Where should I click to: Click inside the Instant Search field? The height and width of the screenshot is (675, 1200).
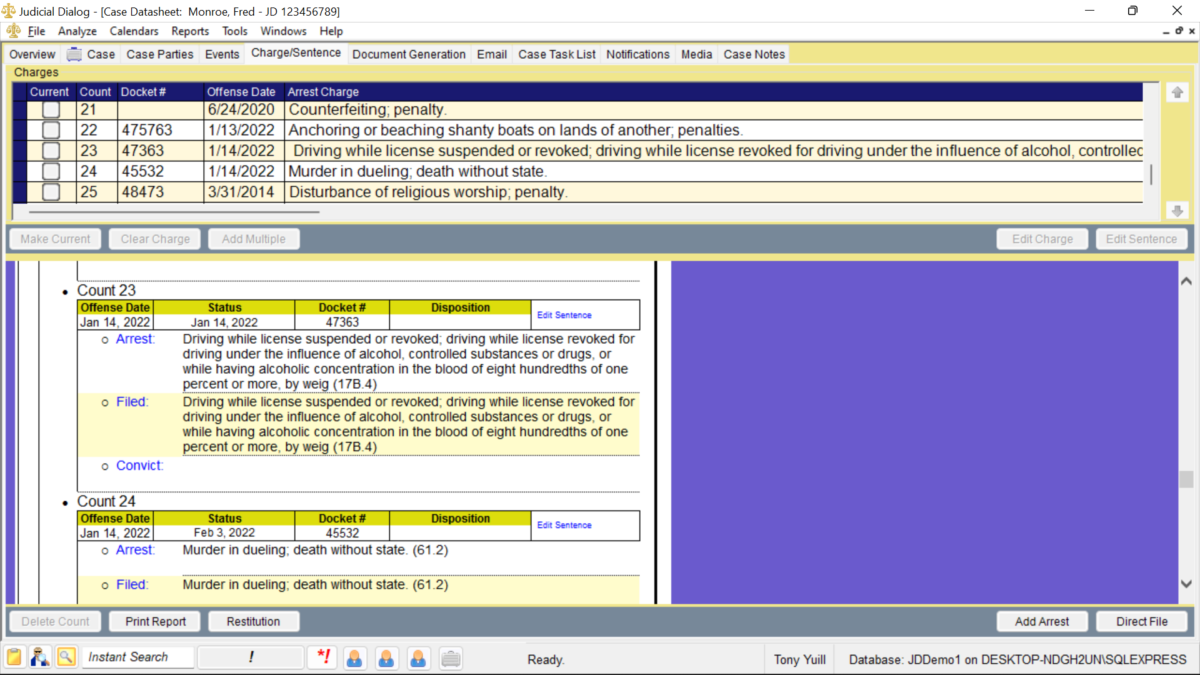tap(138, 657)
